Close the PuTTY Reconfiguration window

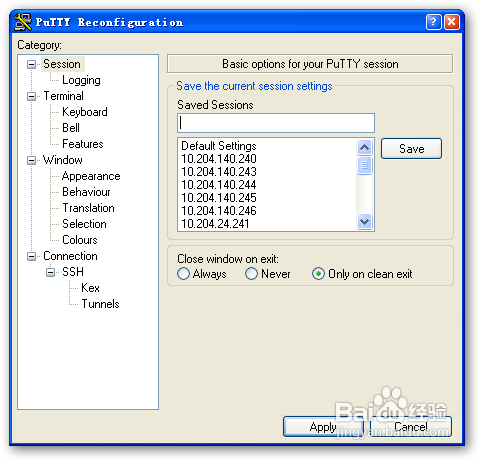(452, 22)
